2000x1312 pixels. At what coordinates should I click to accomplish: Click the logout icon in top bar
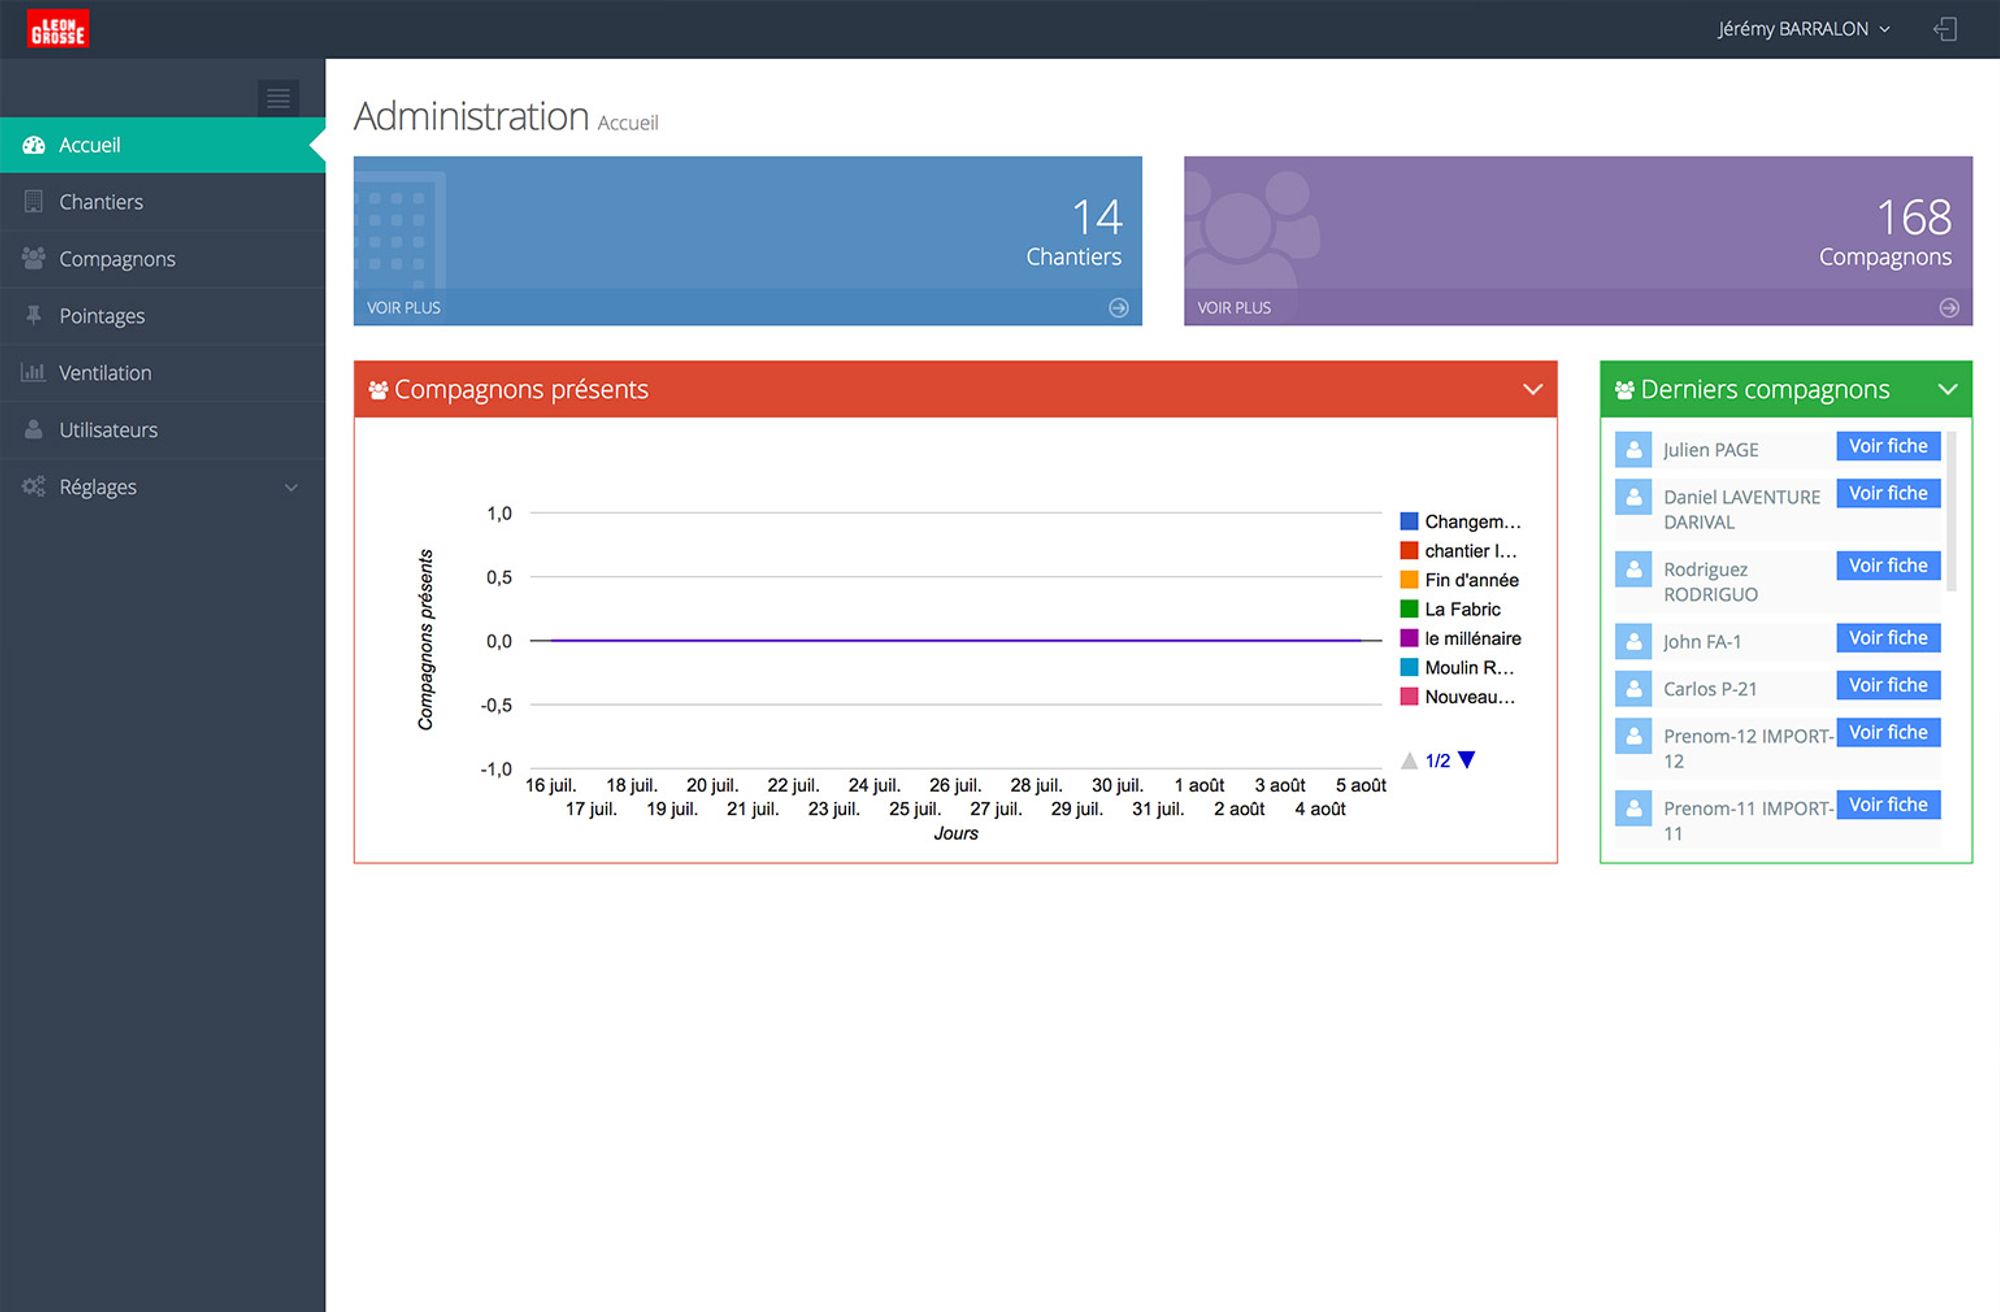click(1944, 29)
